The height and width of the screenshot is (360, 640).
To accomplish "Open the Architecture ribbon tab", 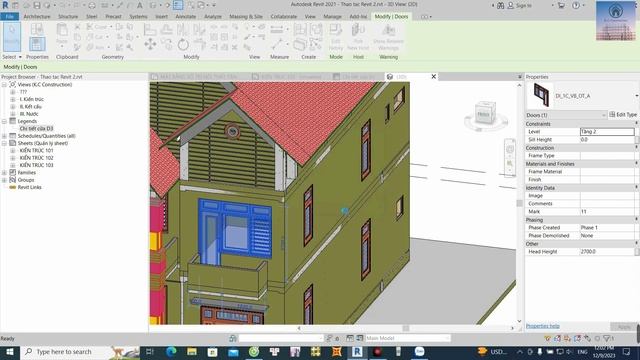I will [x=37, y=16].
